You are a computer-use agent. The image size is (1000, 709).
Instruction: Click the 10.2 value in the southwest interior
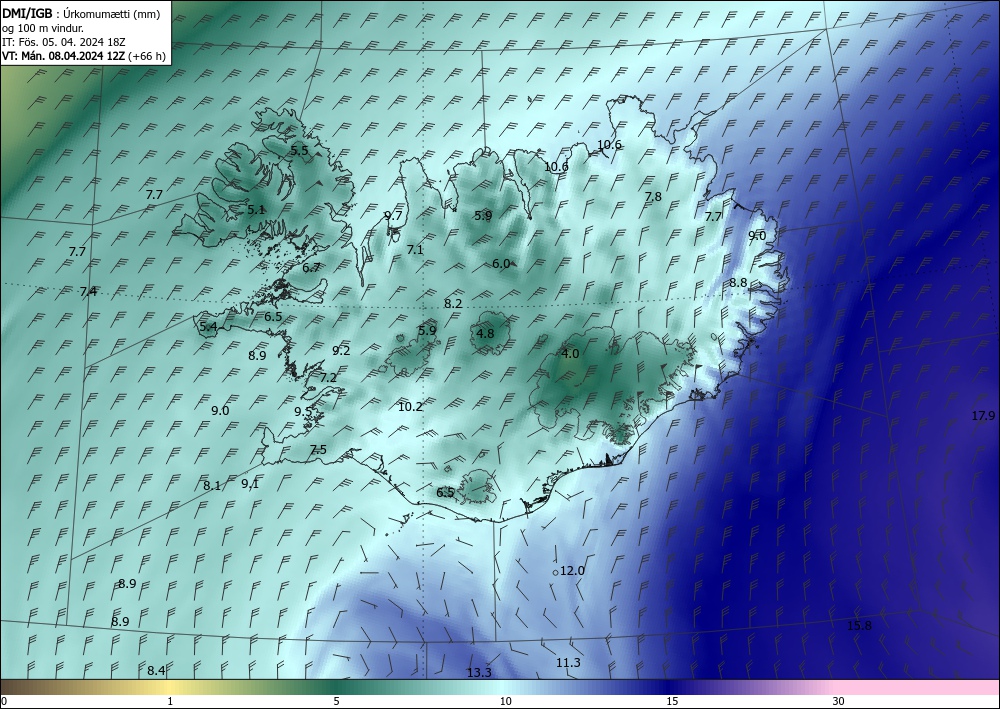tap(410, 406)
